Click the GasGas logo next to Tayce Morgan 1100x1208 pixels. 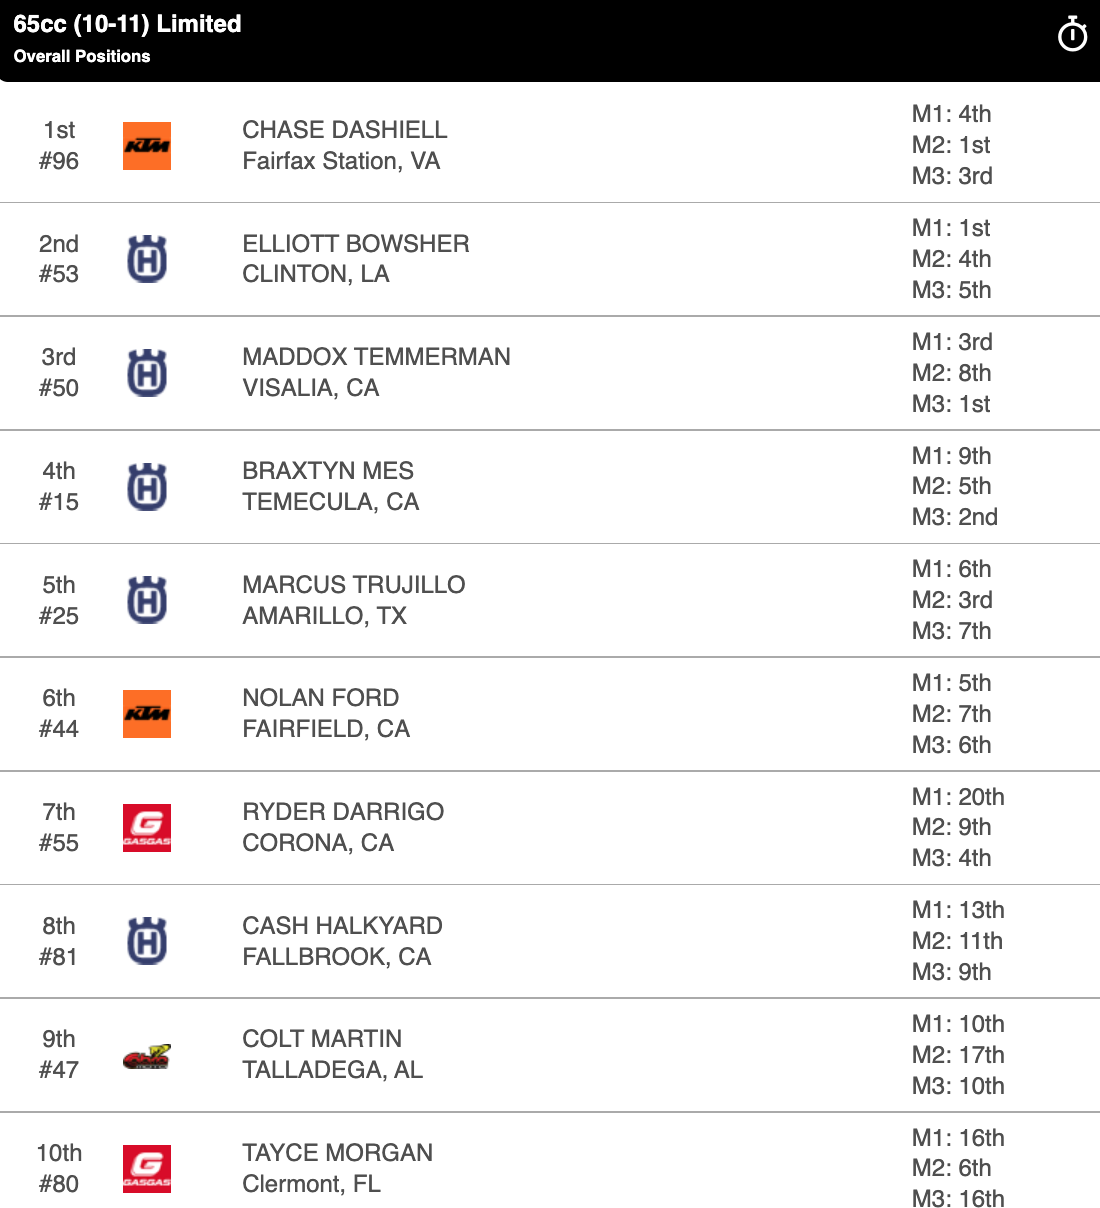[147, 1169]
